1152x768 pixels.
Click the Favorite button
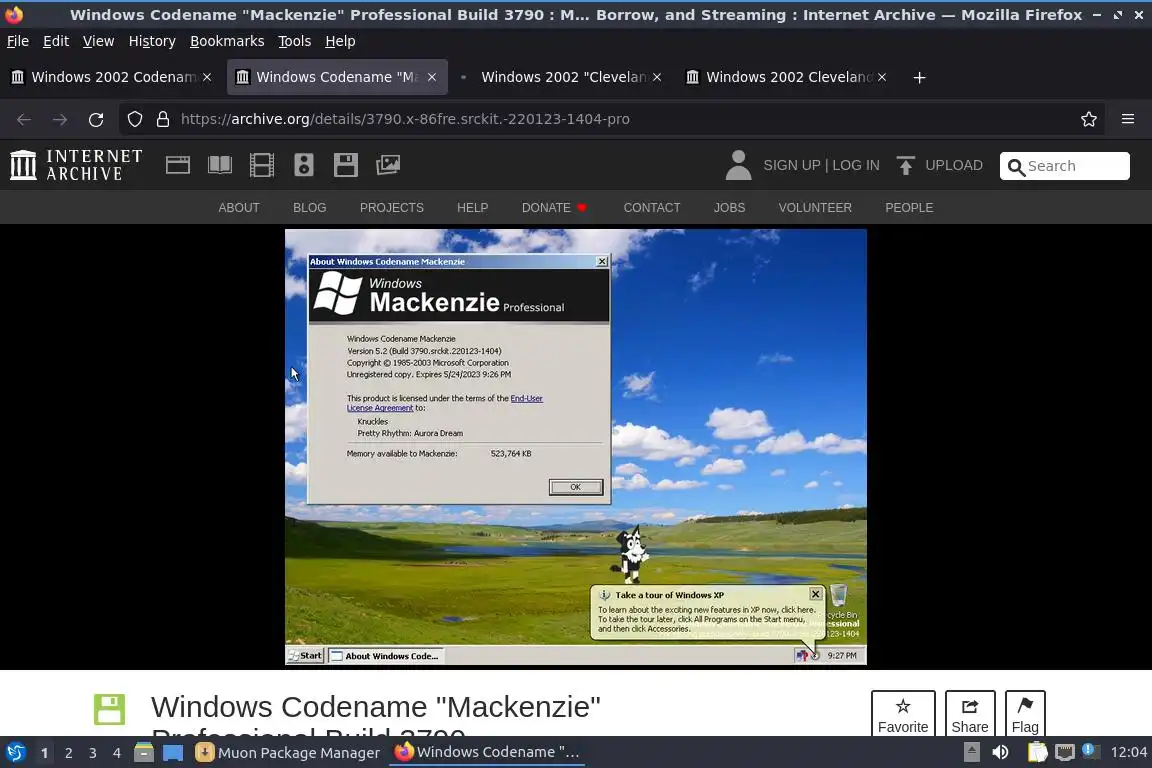pos(903,714)
